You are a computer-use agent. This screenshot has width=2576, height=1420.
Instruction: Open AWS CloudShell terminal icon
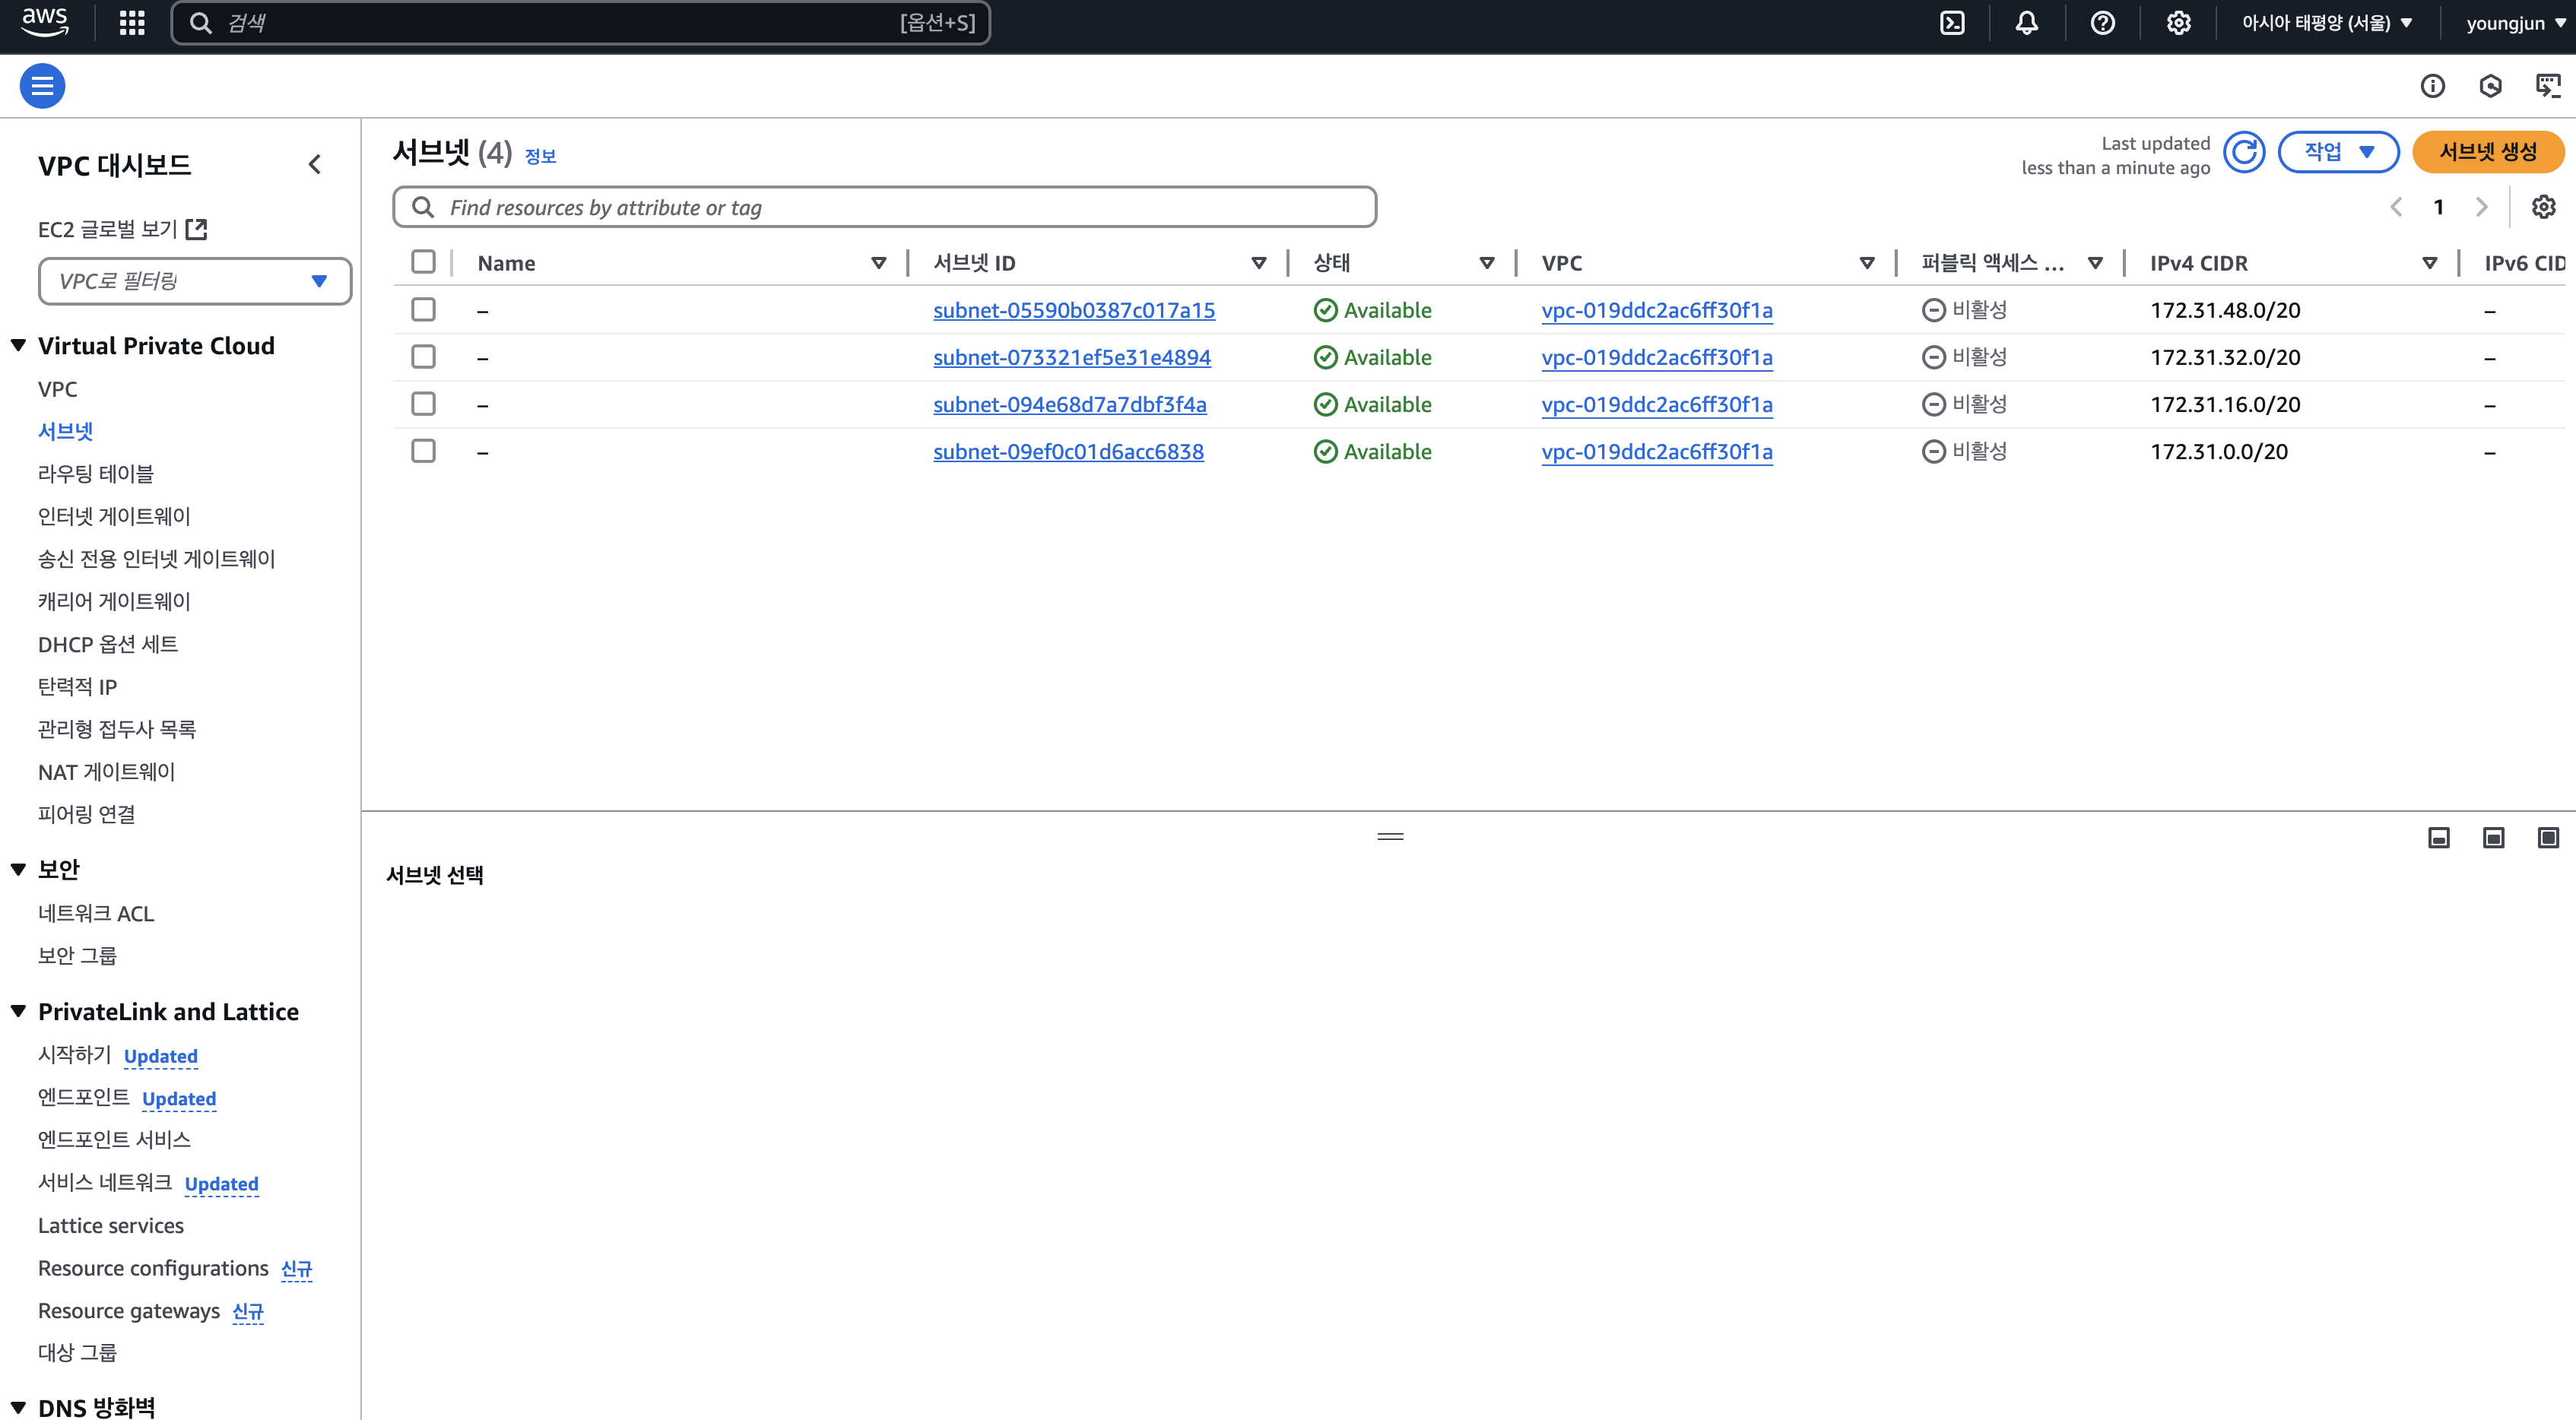(1952, 23)
